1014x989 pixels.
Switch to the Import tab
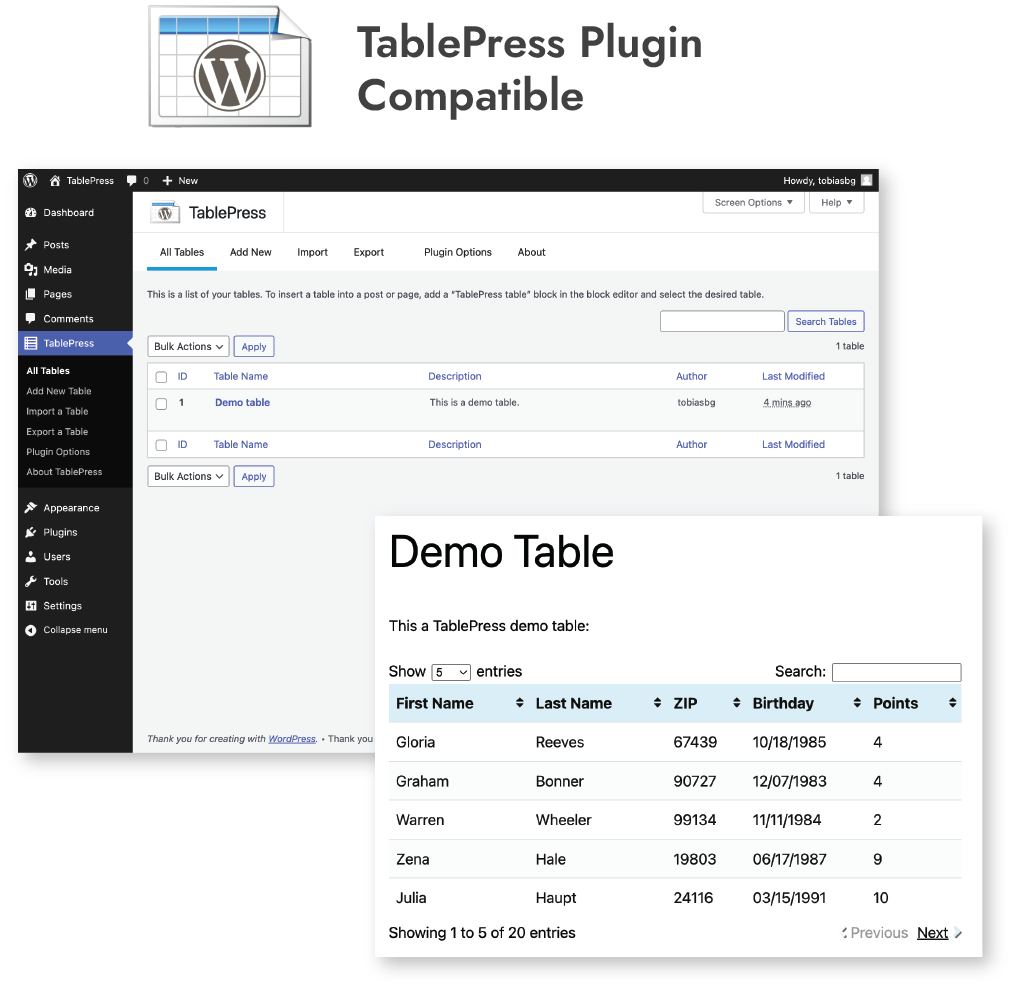click(312, 252)
